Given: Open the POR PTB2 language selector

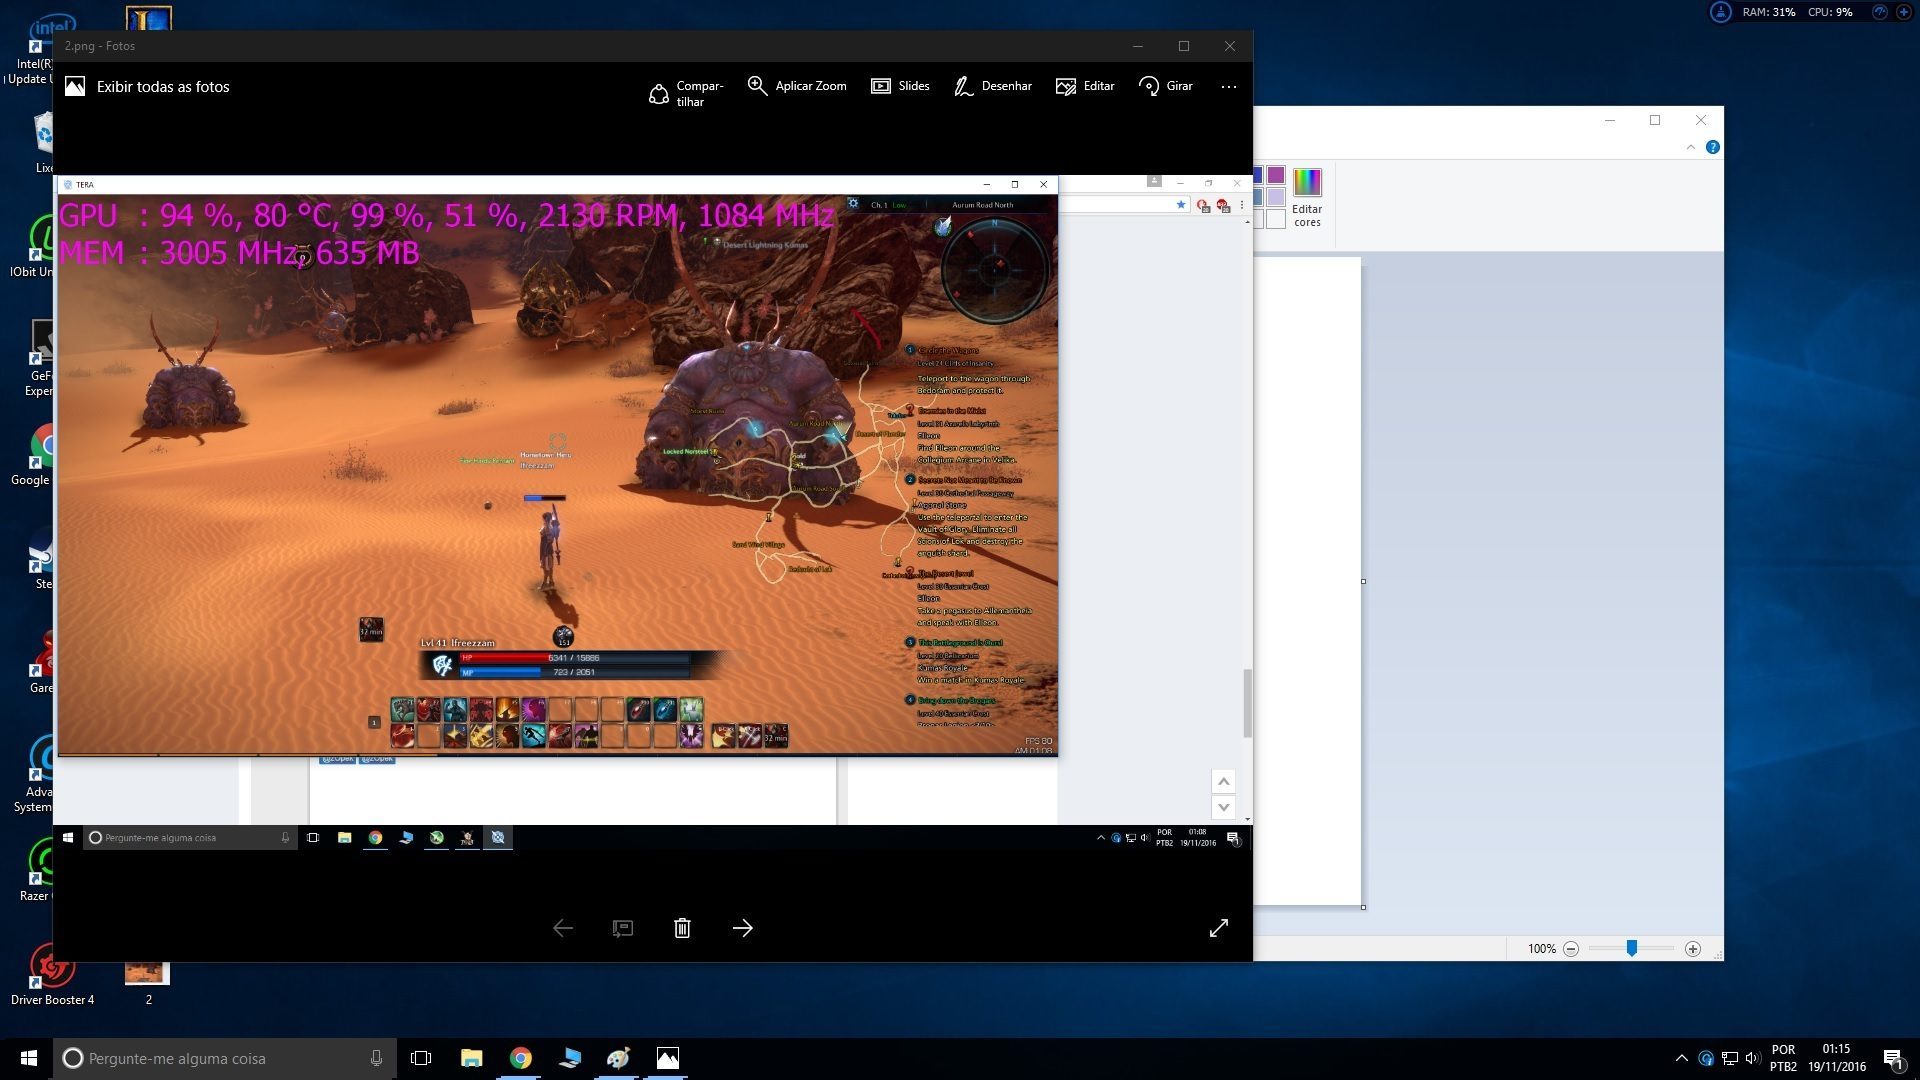Looking at the screenshot, I should click(x=1783, y=1058).
